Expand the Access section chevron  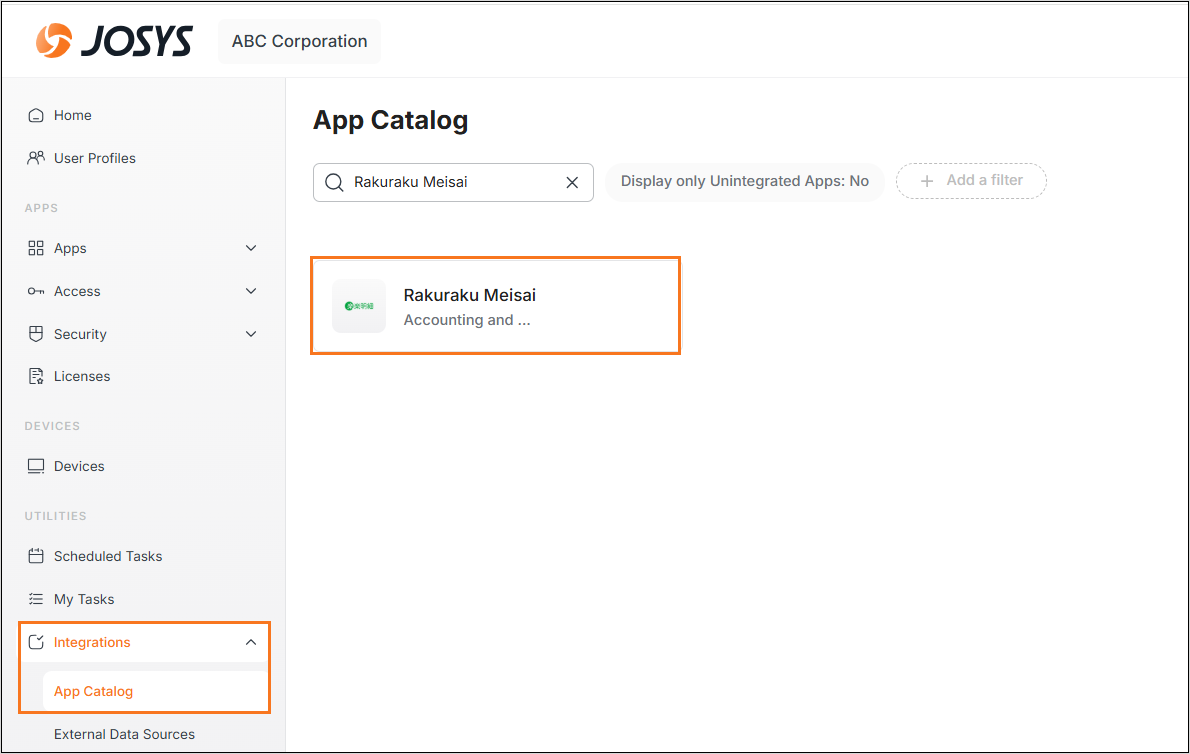pos(251,291)
